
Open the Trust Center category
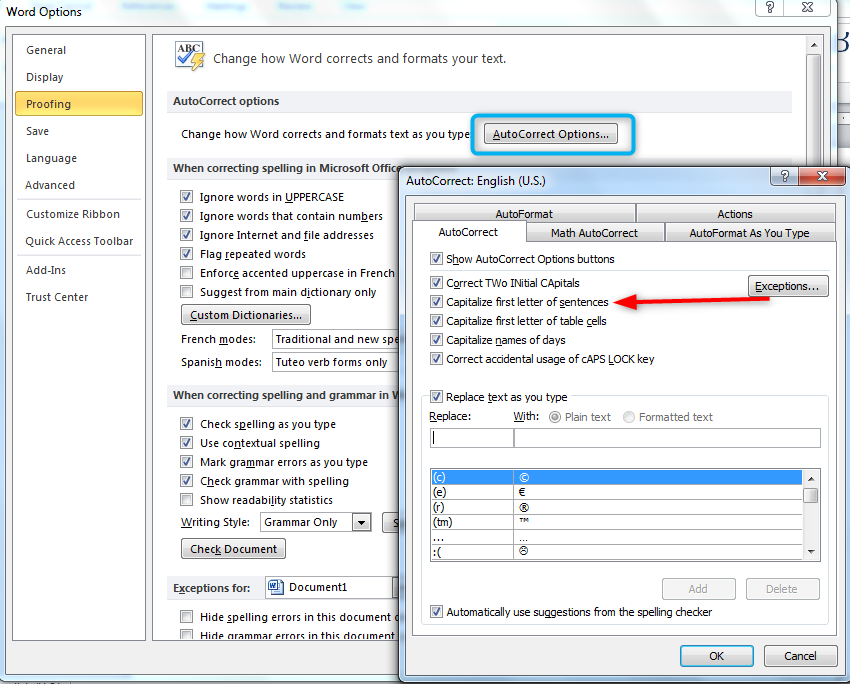[57, 297]
